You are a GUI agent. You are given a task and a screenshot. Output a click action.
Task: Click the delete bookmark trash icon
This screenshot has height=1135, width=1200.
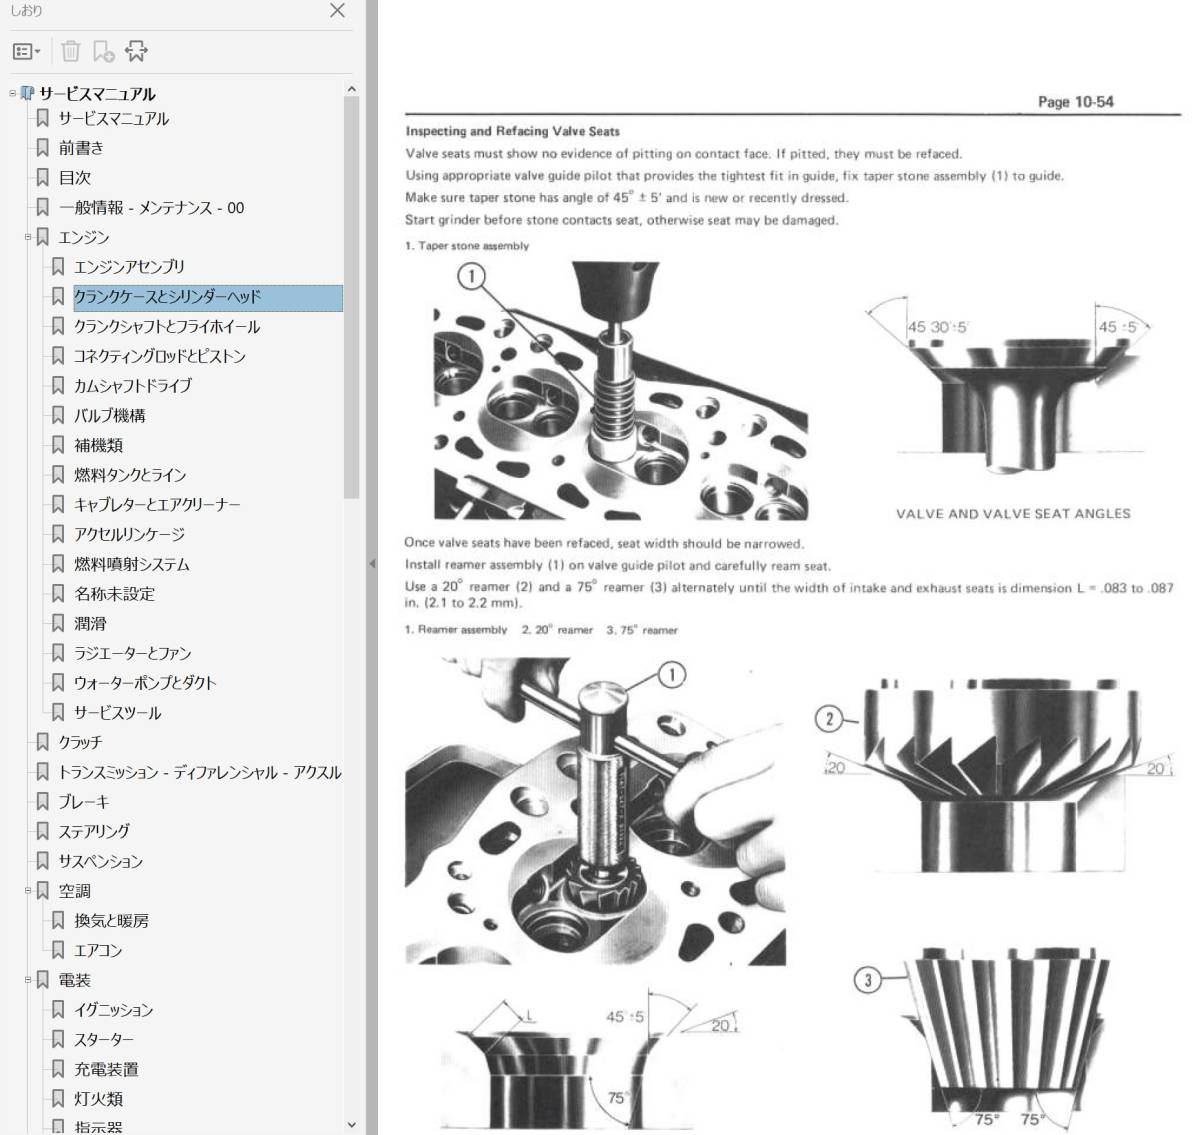(70, 51)
